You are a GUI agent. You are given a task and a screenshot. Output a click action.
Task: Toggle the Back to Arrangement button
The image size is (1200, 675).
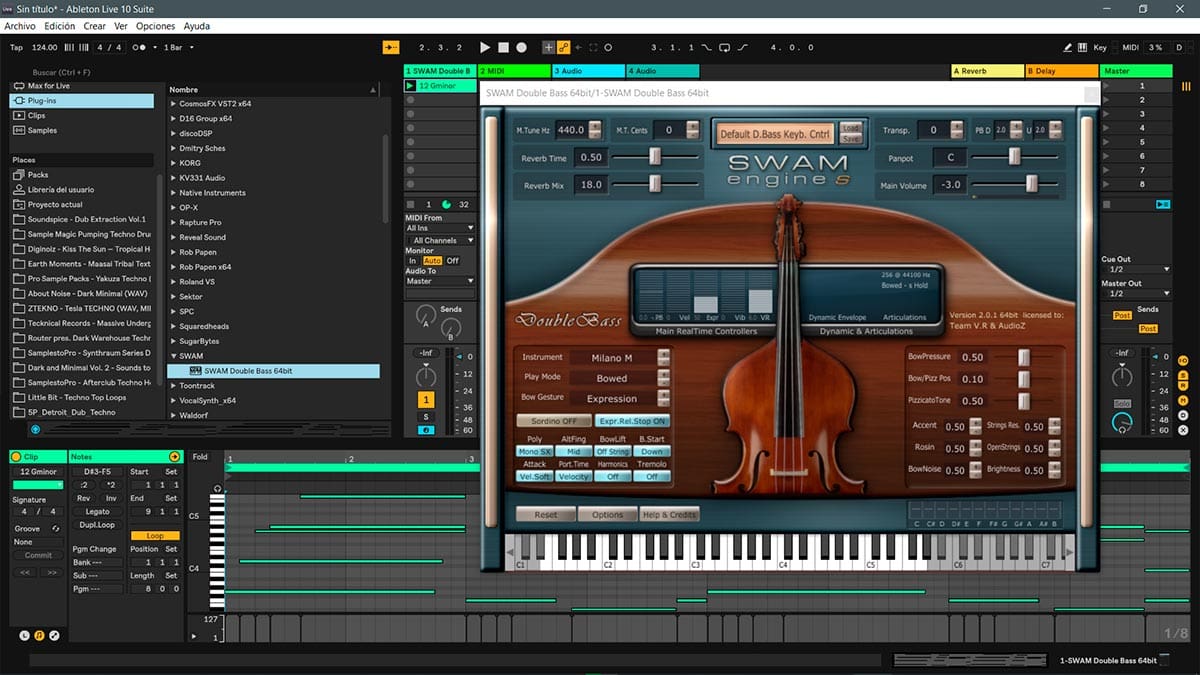1163,203
